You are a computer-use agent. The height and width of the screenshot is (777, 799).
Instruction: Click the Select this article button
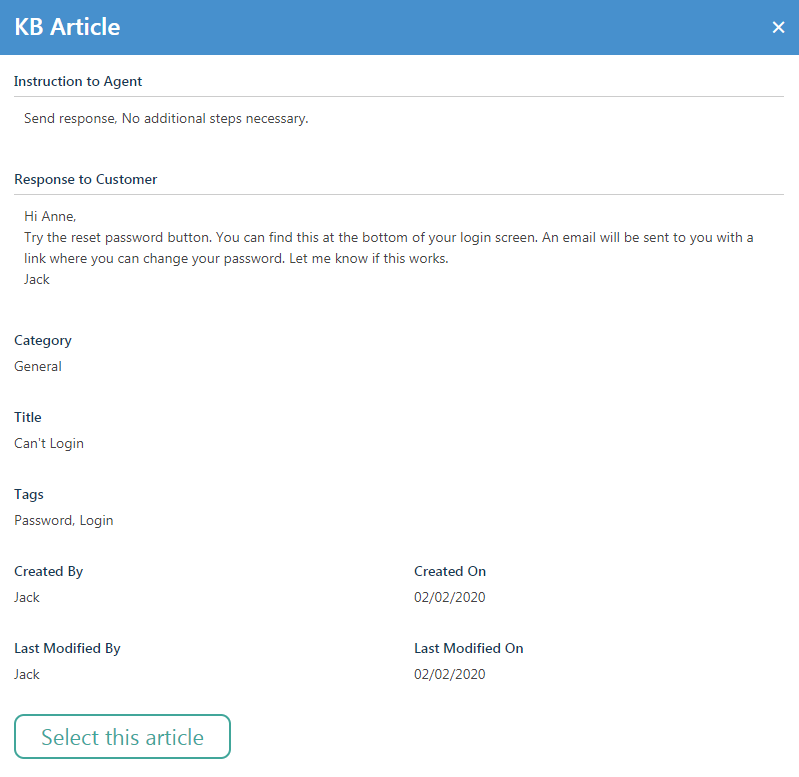click(x=122, y=736)
